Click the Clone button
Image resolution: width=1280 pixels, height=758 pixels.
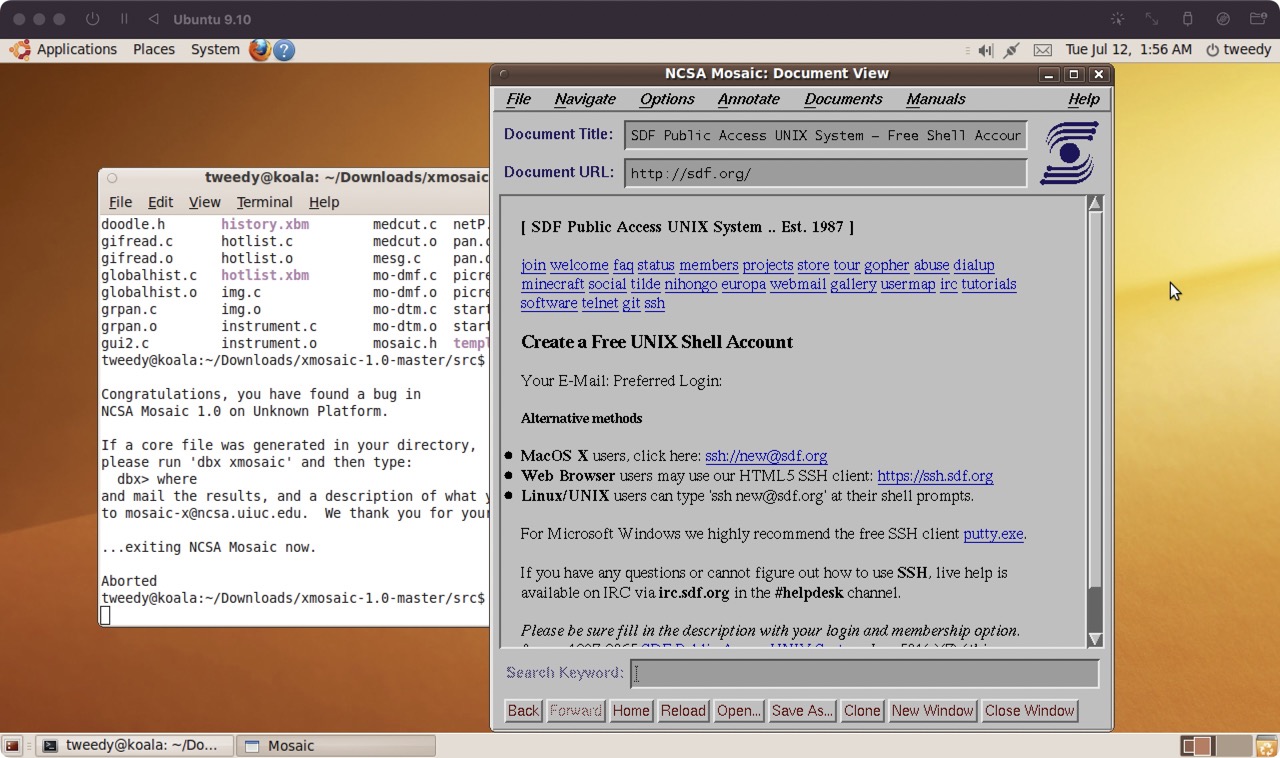[862, 711]
